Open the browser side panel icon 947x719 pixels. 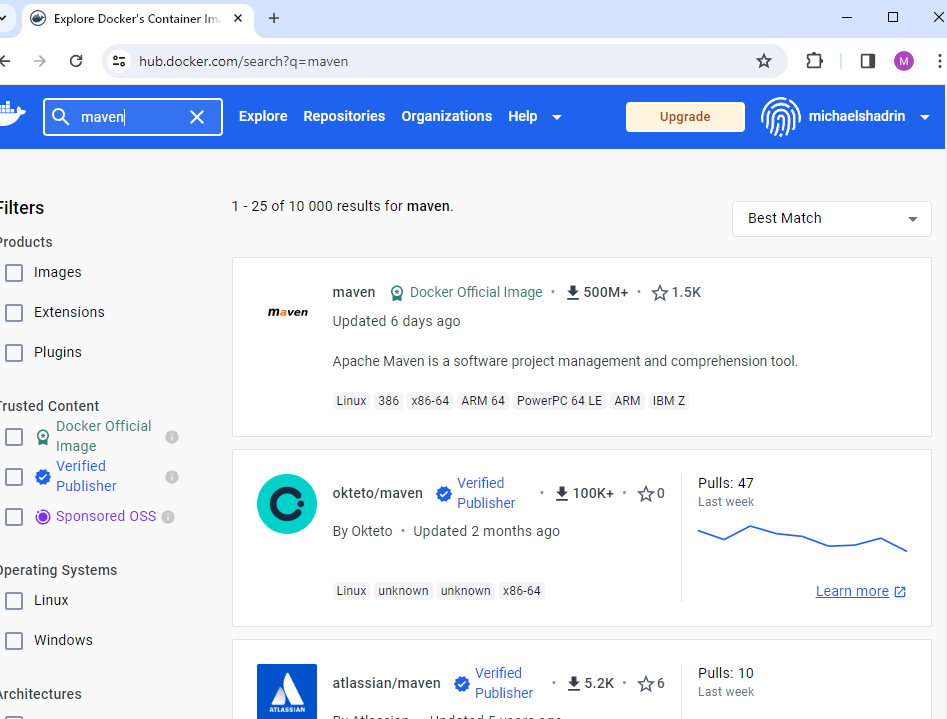click(x=868, y=61)
